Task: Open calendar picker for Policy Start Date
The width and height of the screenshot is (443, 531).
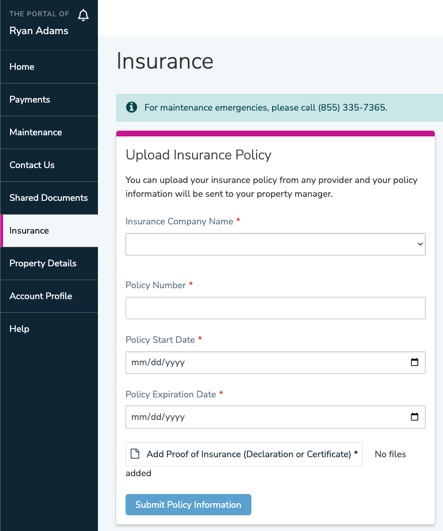Action: tap(415, 362)
